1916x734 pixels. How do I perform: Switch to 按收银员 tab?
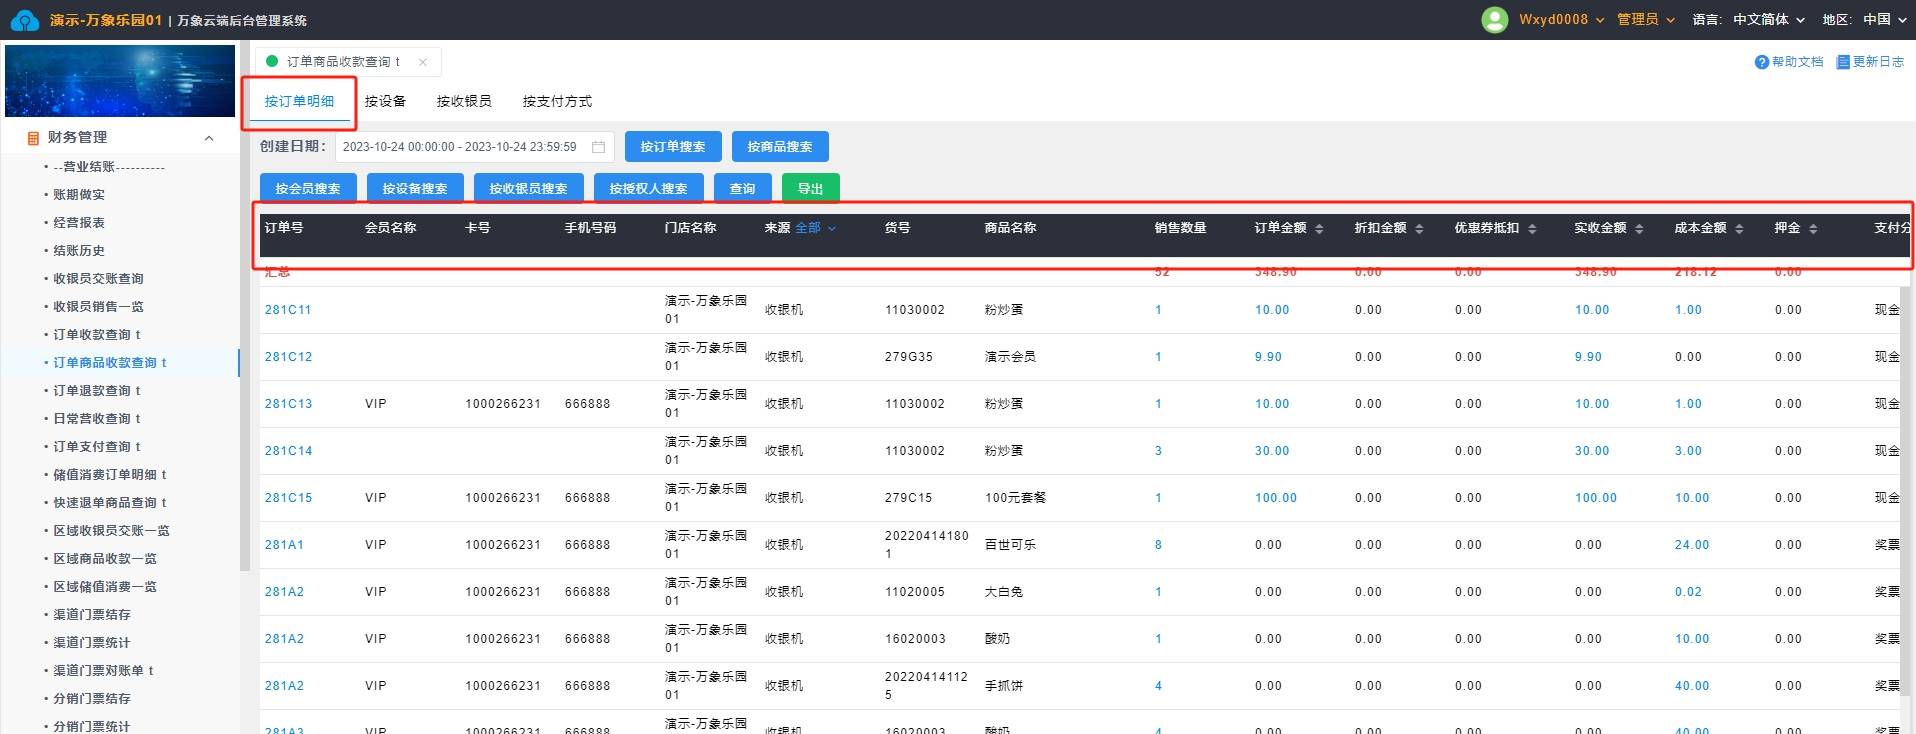(x=464, y=101)
